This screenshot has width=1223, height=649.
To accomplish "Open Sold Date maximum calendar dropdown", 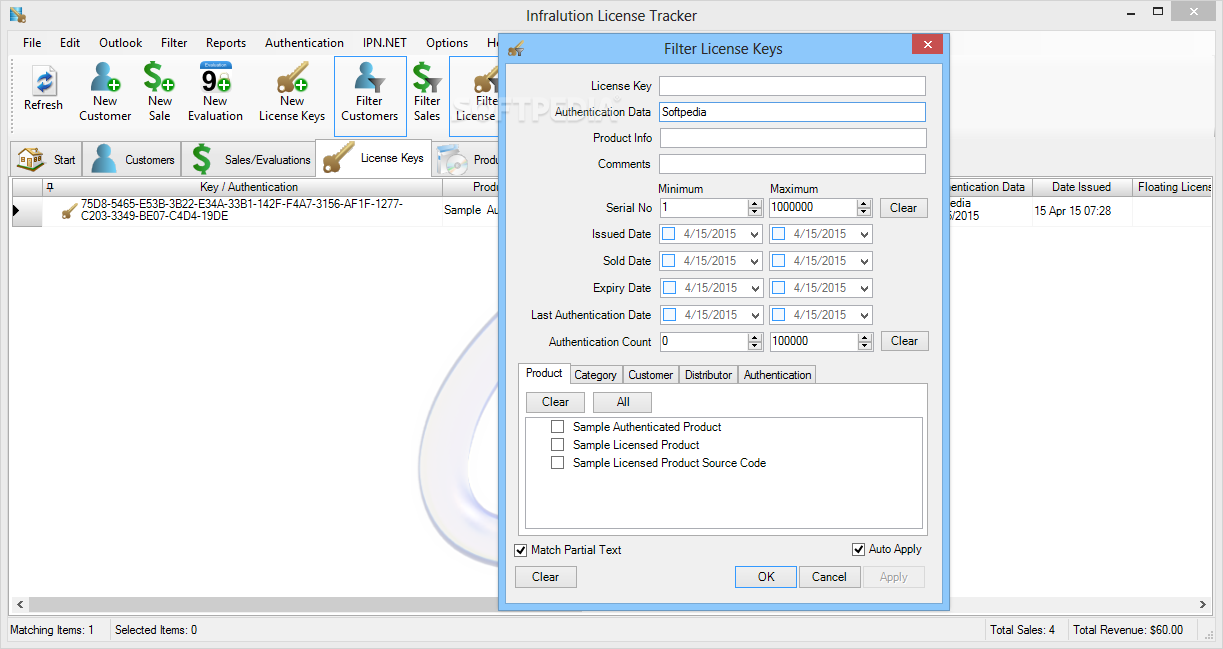I will 864,261.
